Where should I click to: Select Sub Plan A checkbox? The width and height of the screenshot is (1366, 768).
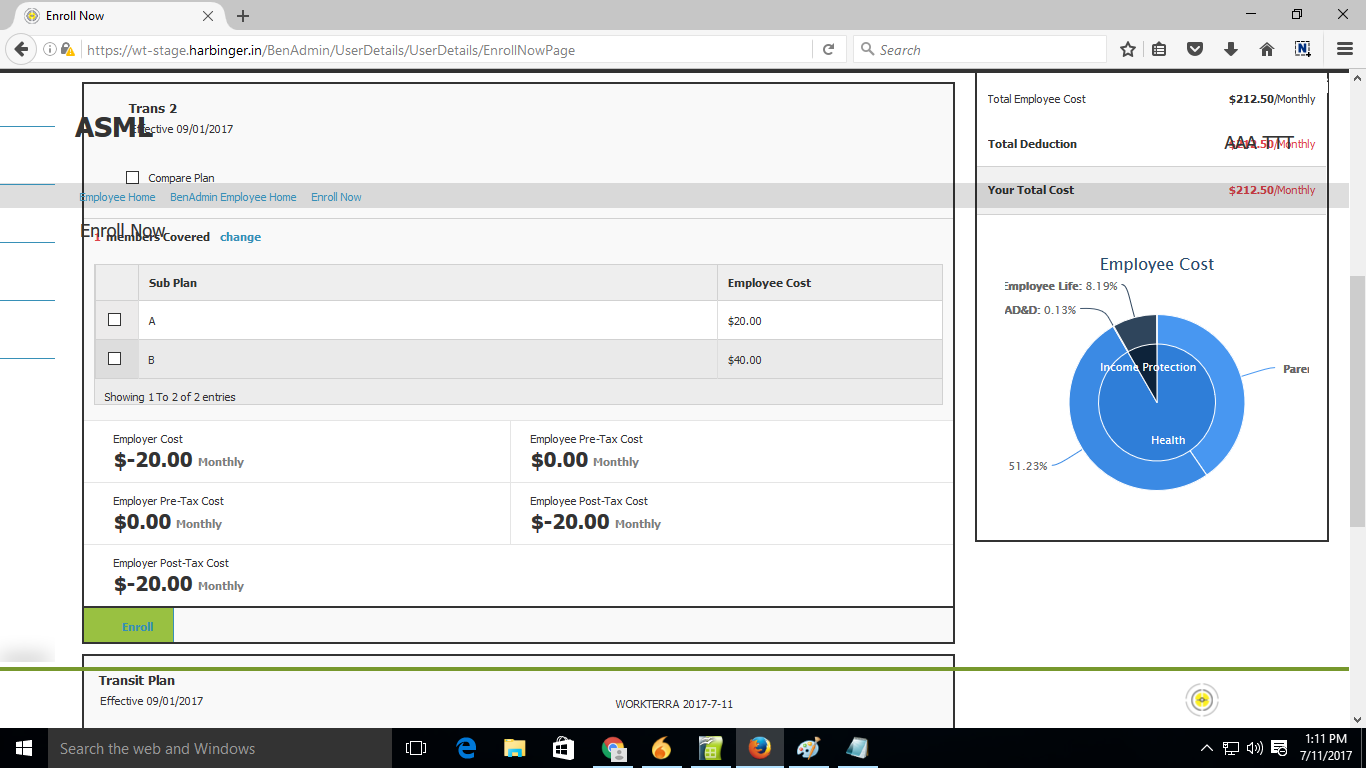pos(114,320)
